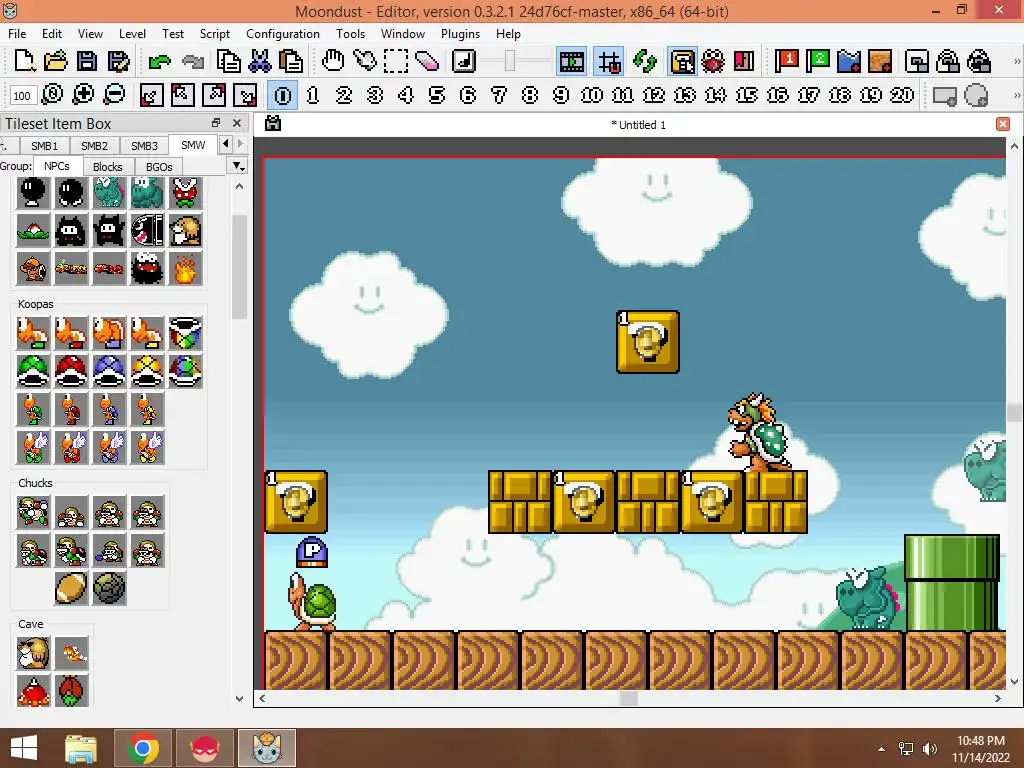Toggle the grid snap button
Screen dimensions: 1024x768
(x=609, y=61)
